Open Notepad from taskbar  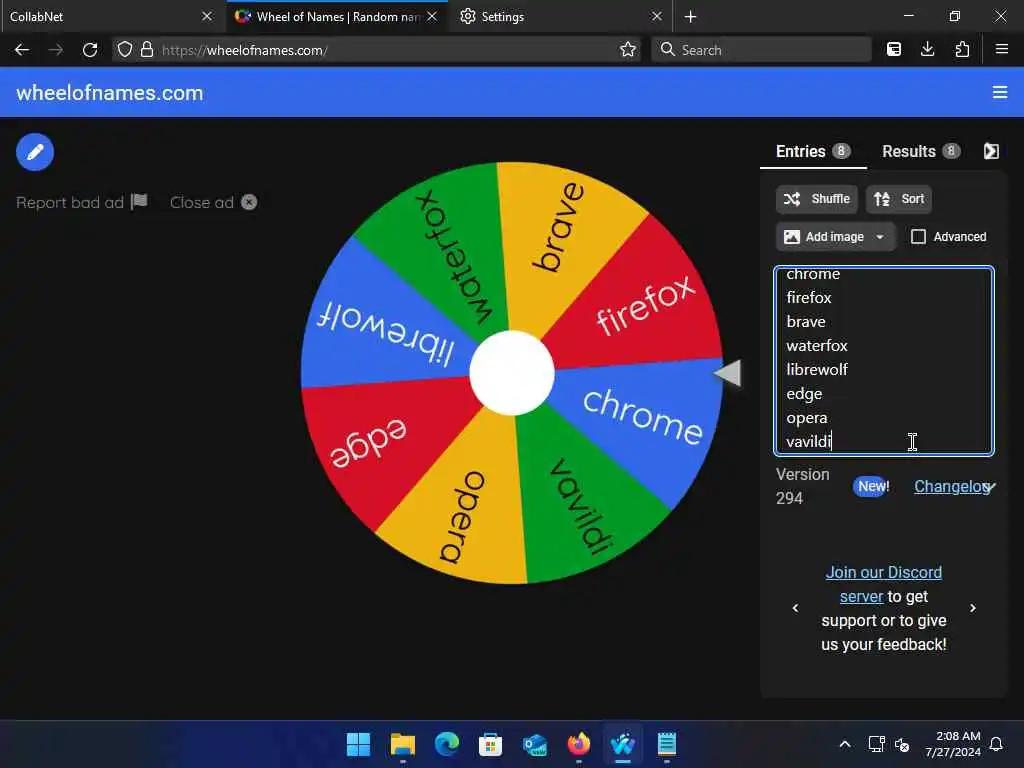(667, 744)
